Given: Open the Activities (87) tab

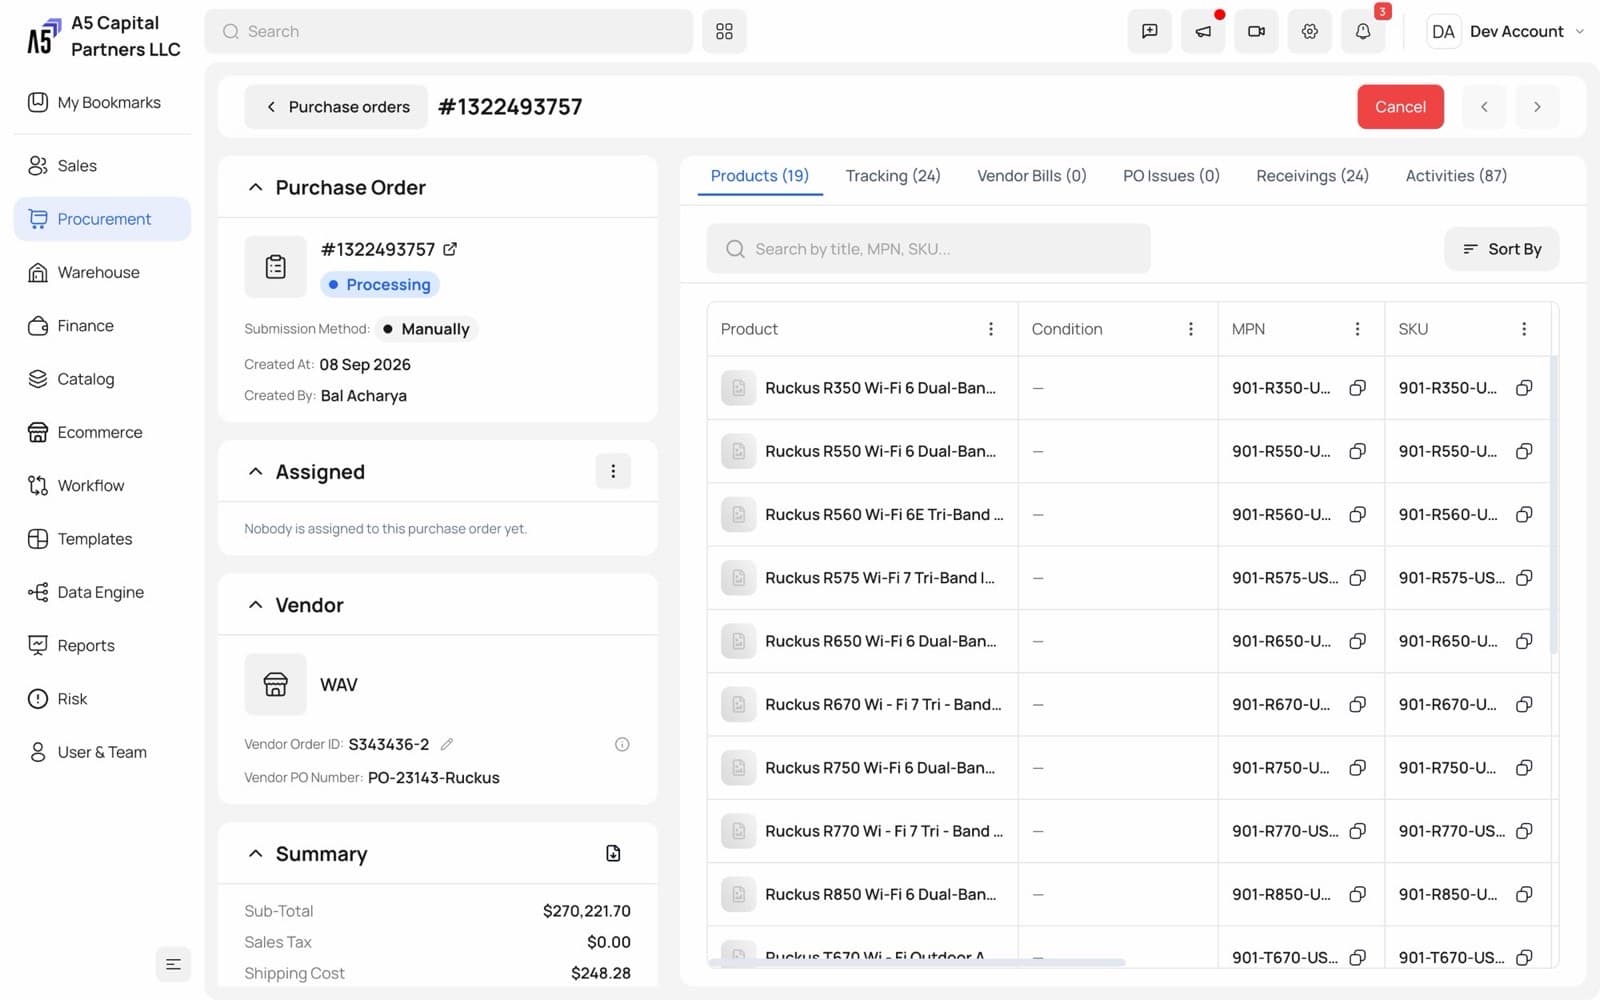Looking at the screenshot, I should point(1456,176).
